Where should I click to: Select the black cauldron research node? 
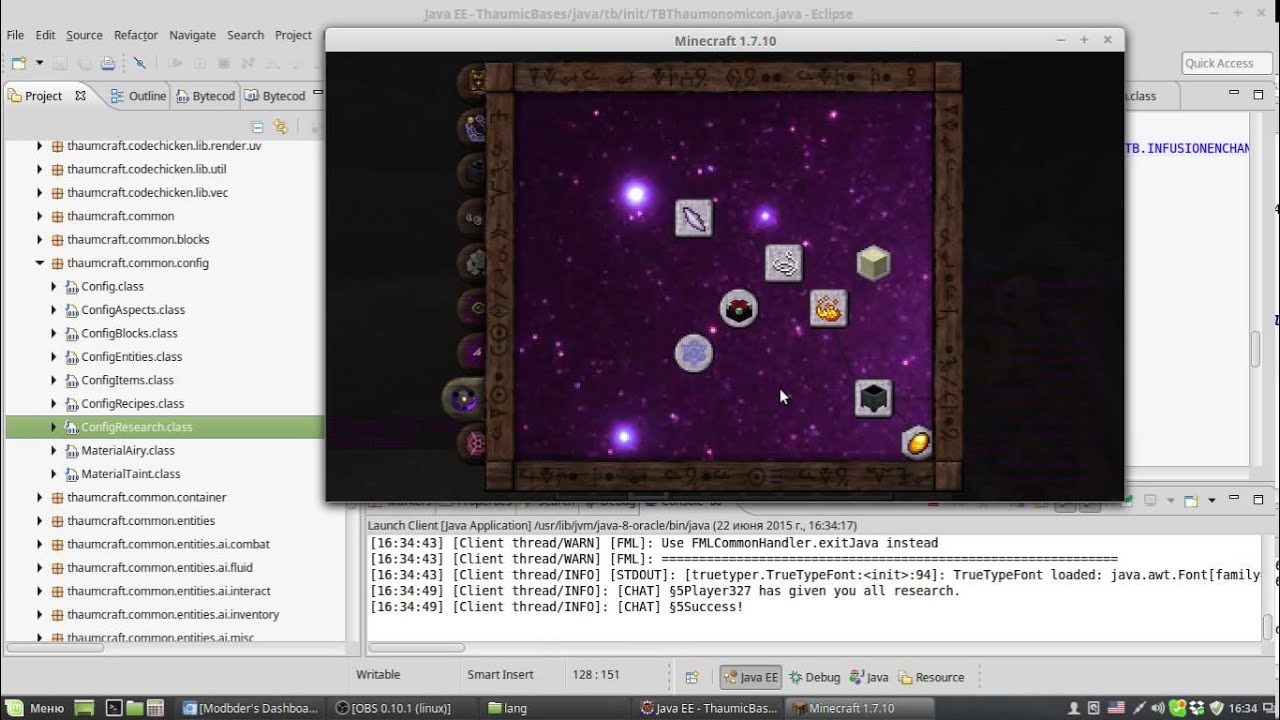[874, 398]
